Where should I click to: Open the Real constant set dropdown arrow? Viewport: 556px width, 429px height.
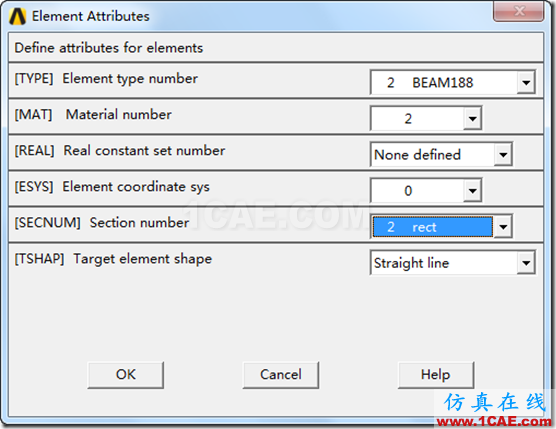pyautogui.click(x=503, y=155)
